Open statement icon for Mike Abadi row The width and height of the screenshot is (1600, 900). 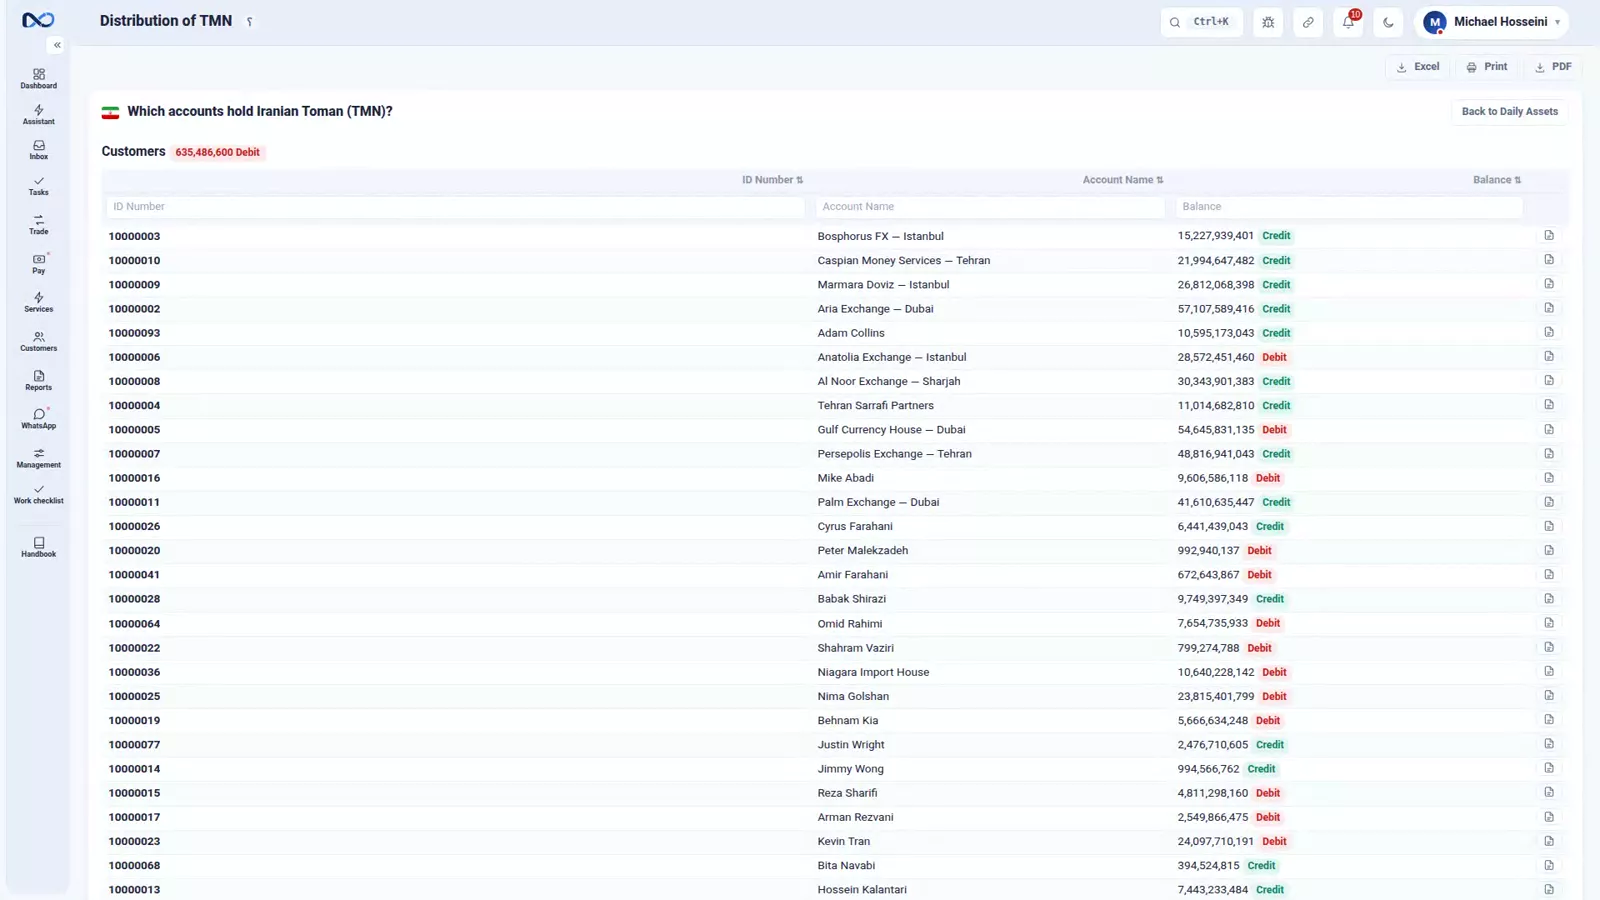pos(1549,478)
